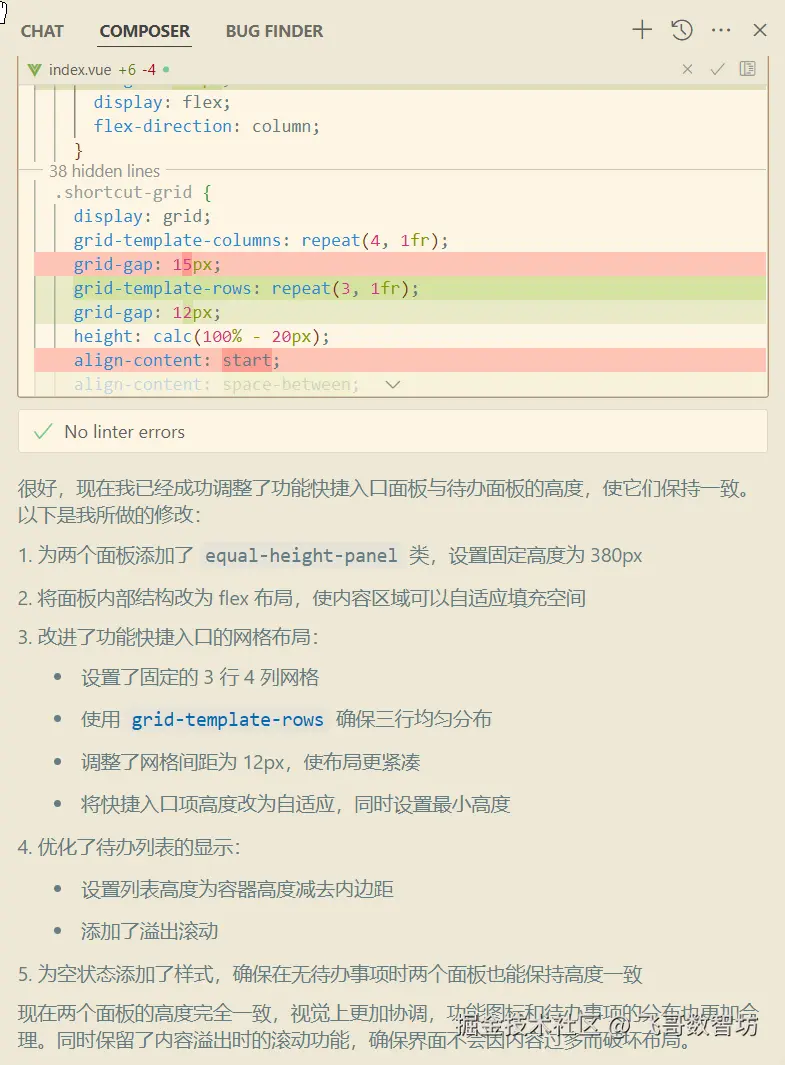Start a new composer with plus icon

[x=642, y=30]
